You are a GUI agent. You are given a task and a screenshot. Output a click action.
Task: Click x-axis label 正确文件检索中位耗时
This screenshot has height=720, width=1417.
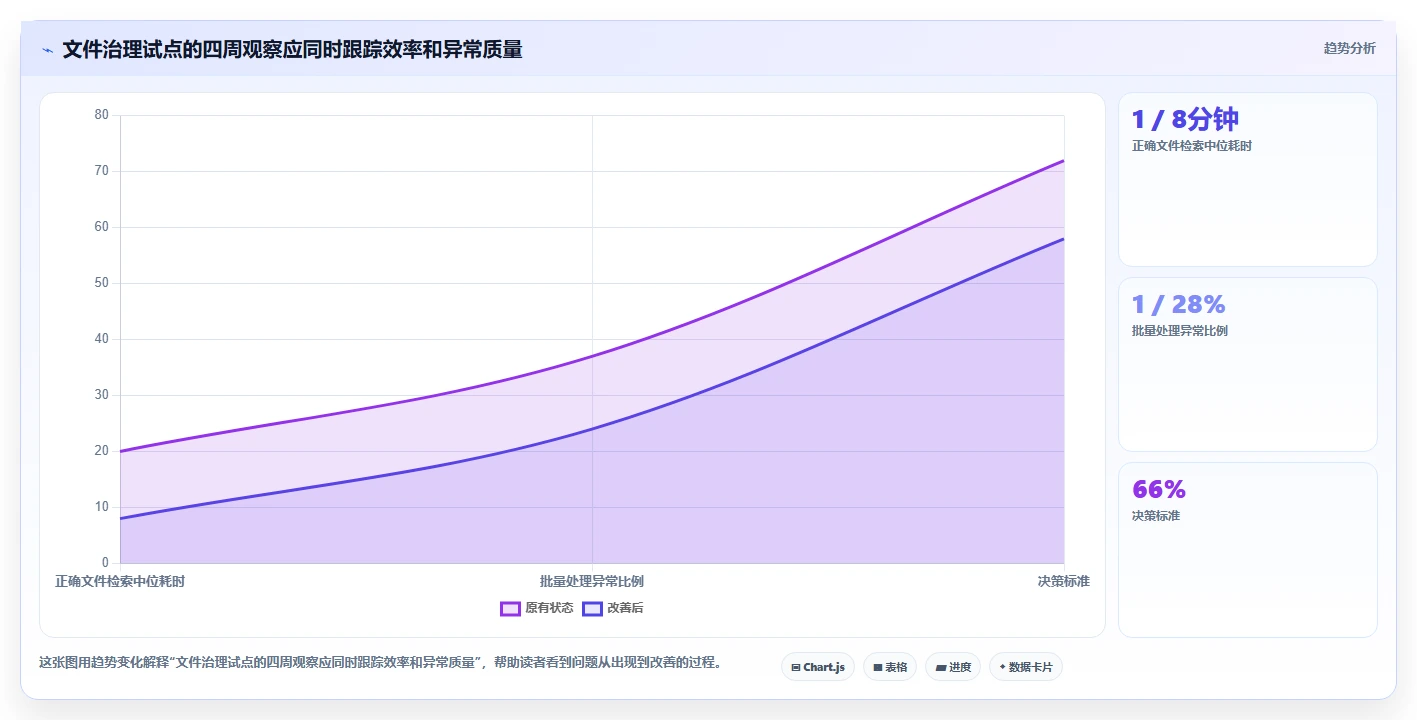pyautogui.click(x=120, y=581)
